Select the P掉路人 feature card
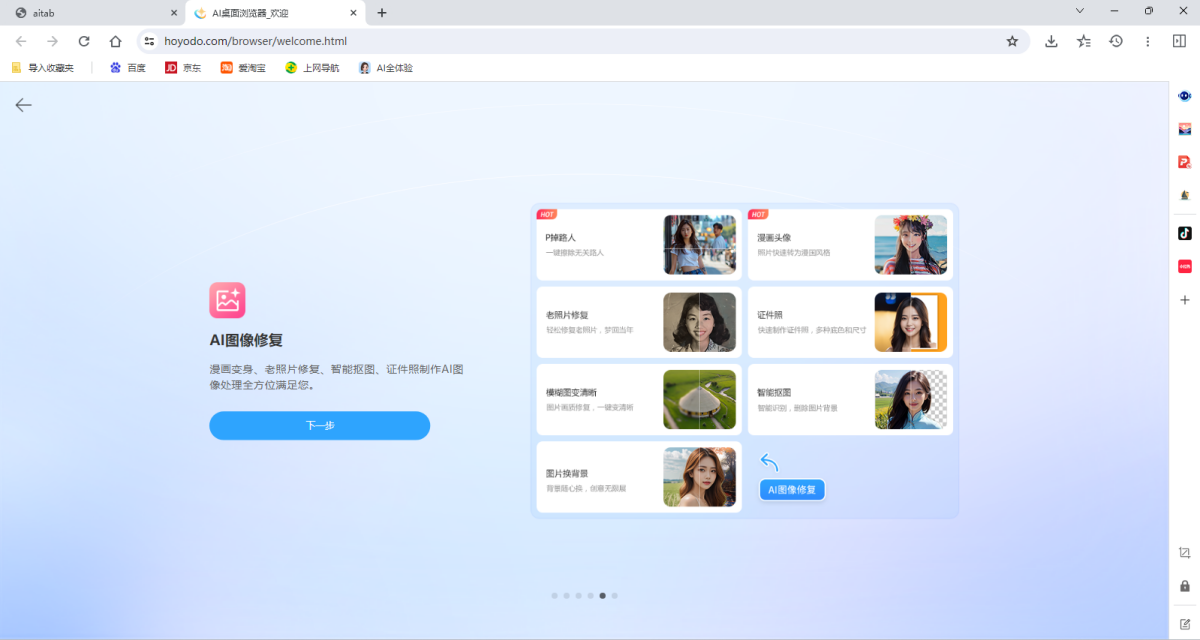This screenshot has width=1200, height=640. [639, 244]
